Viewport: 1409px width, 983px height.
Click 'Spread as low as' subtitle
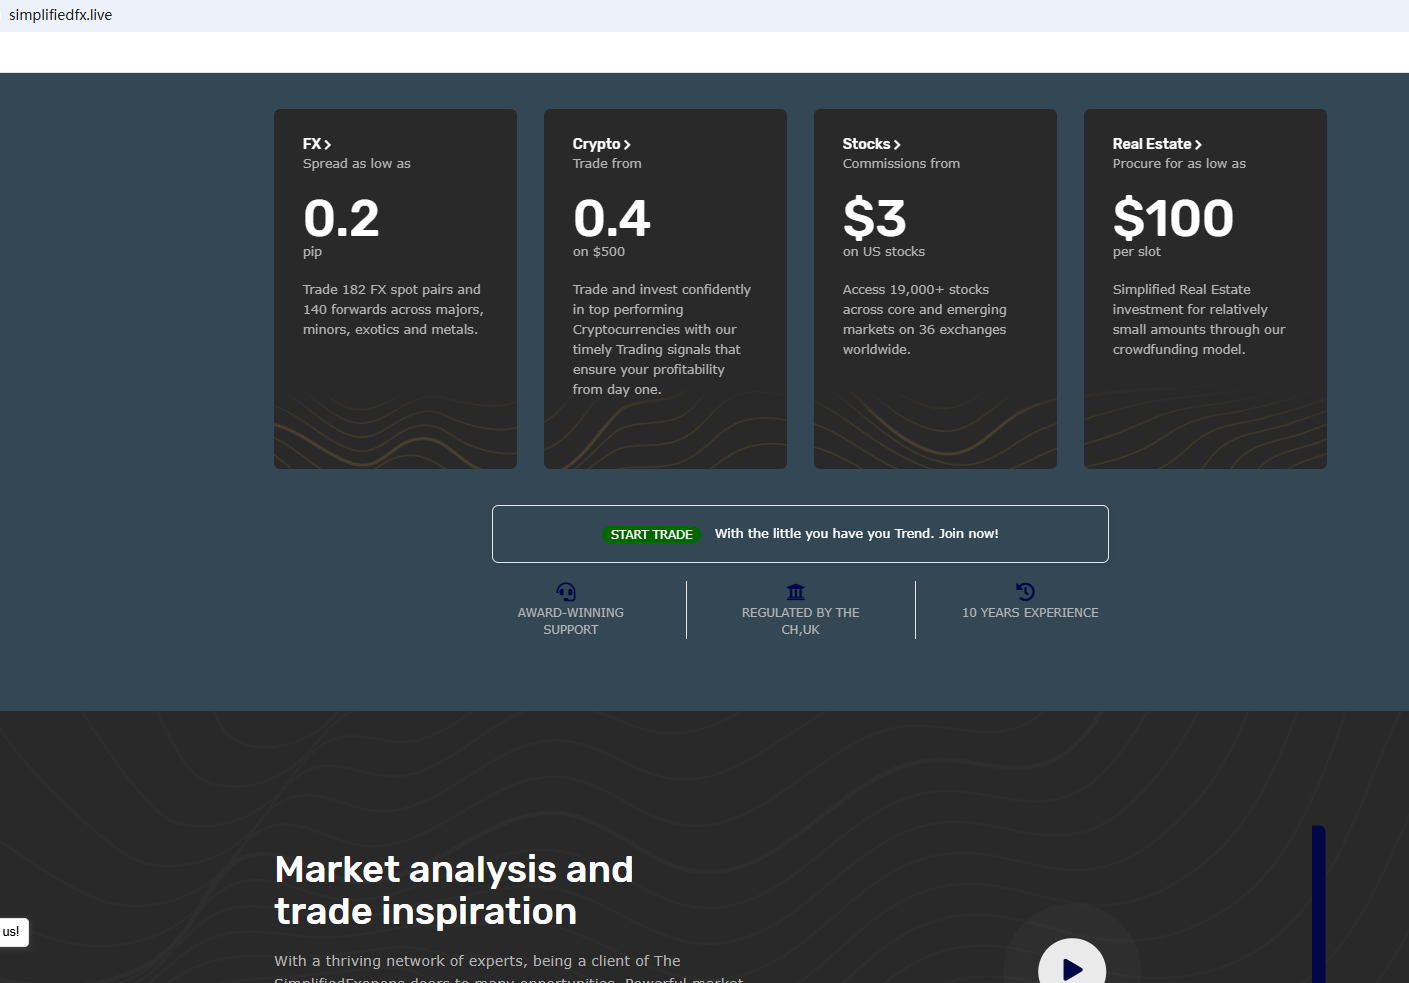coord(357,164)
